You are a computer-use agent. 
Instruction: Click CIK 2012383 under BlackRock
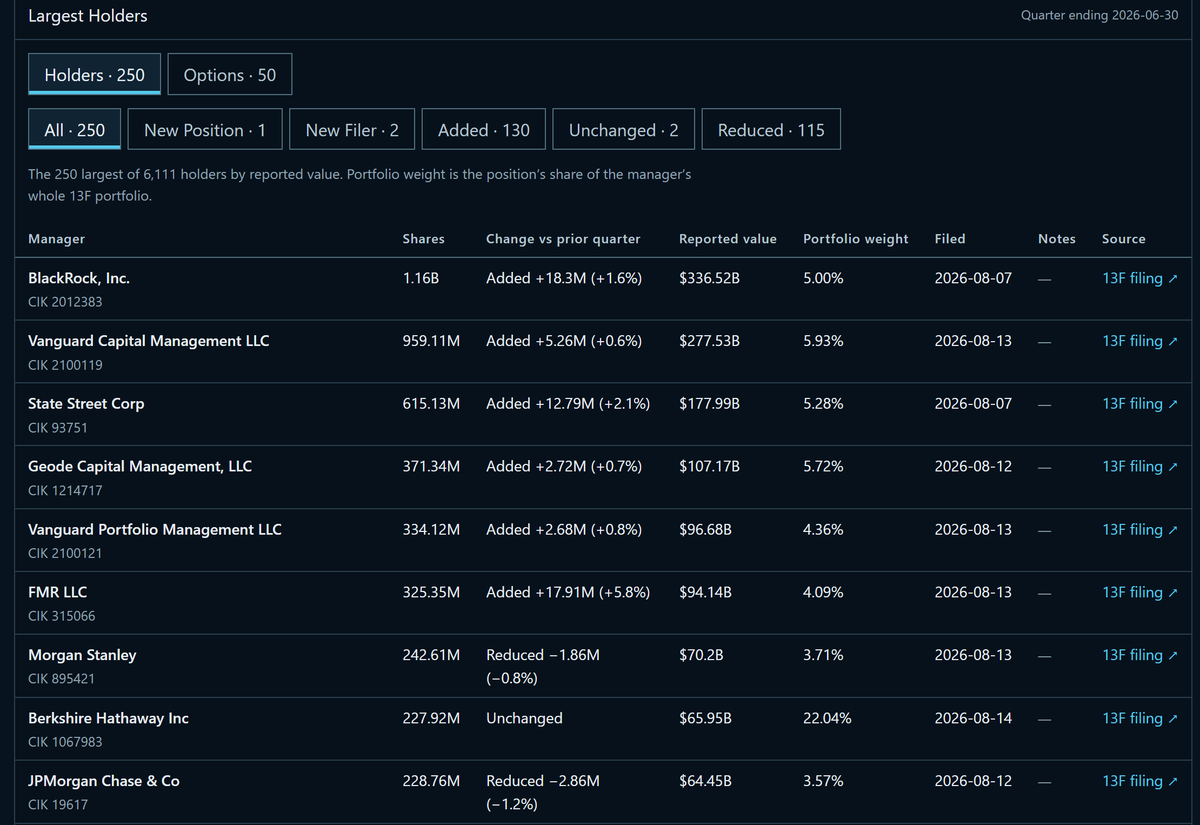point(65,302)
